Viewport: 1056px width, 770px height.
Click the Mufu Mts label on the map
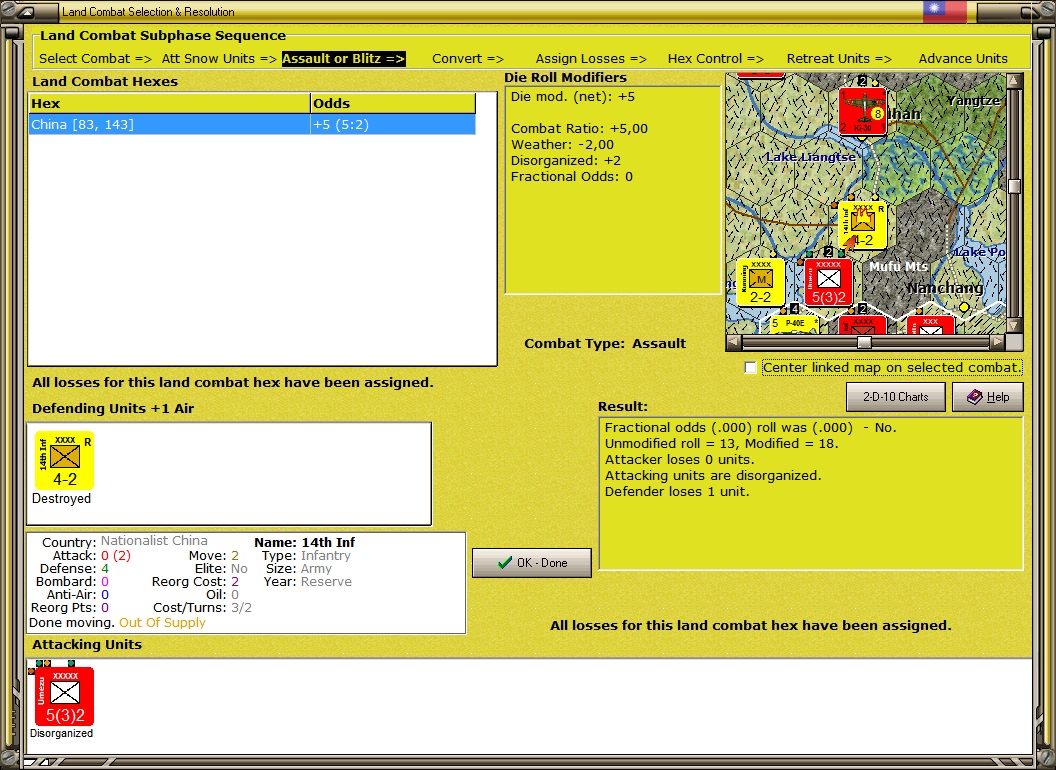pyautogui.click(x=898, y=267)
